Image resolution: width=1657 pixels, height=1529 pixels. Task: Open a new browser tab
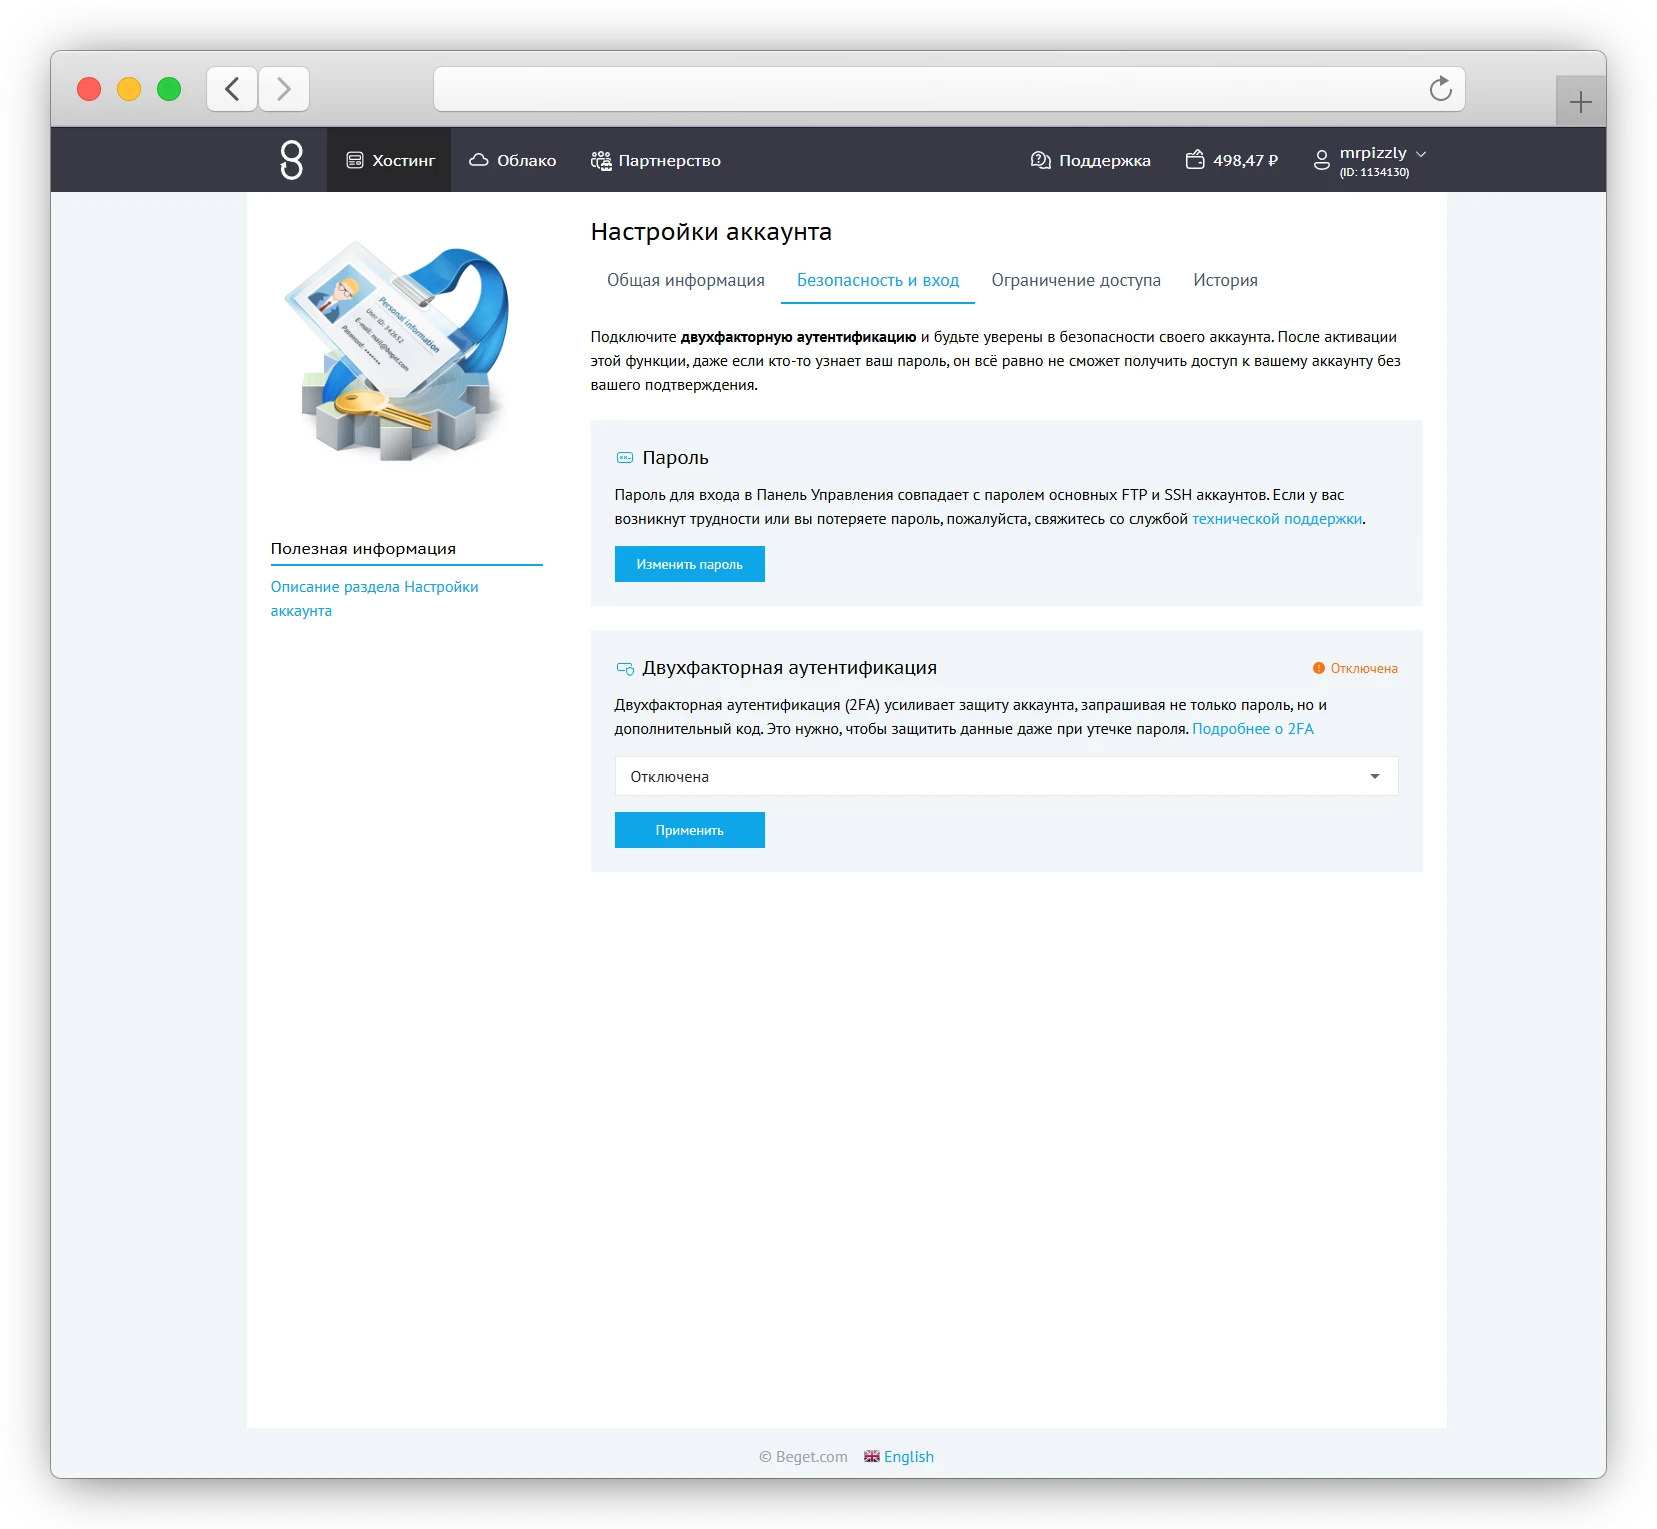coord(1580,102)
